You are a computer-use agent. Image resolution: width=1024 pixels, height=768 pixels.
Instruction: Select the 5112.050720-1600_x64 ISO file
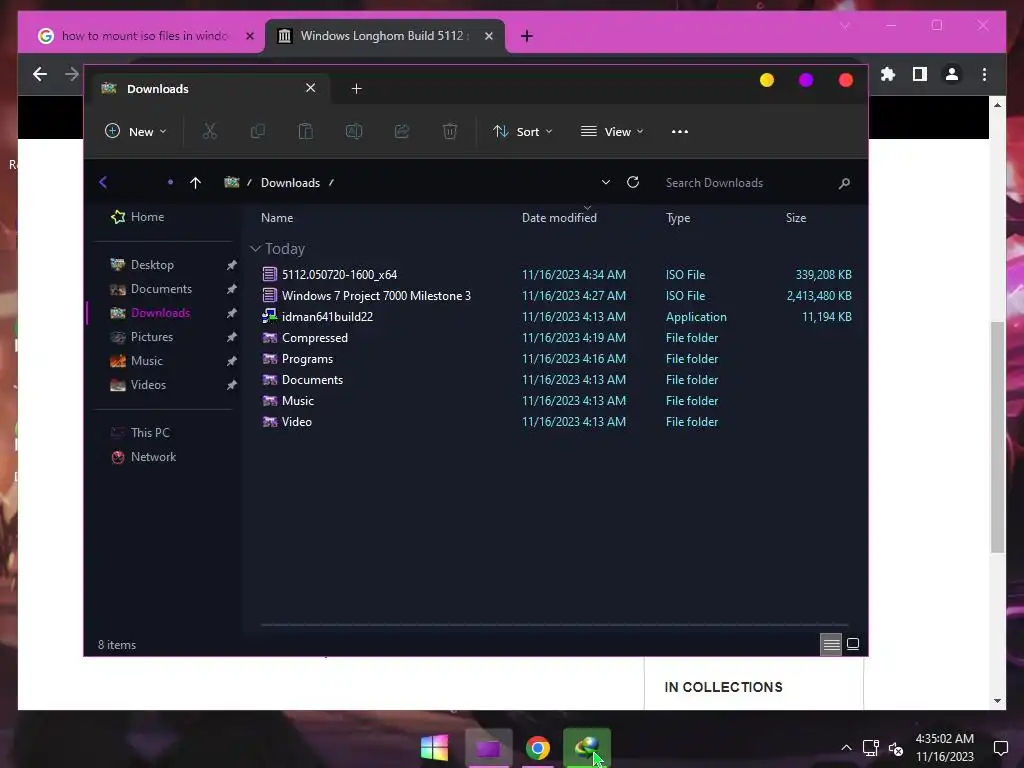(x=557, y=274)
